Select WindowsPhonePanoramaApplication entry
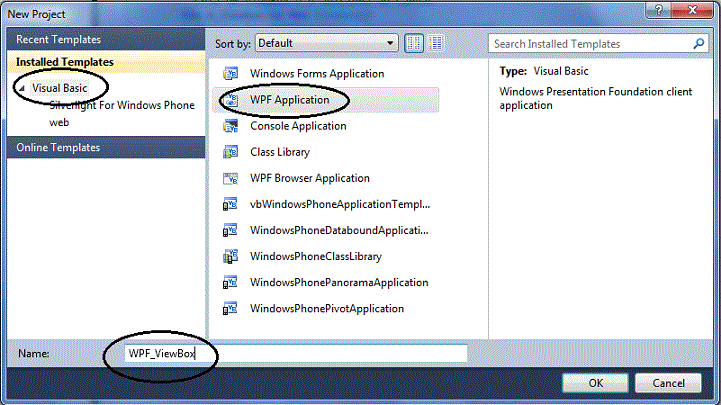The image size is (721, 405). click(325, 282)
